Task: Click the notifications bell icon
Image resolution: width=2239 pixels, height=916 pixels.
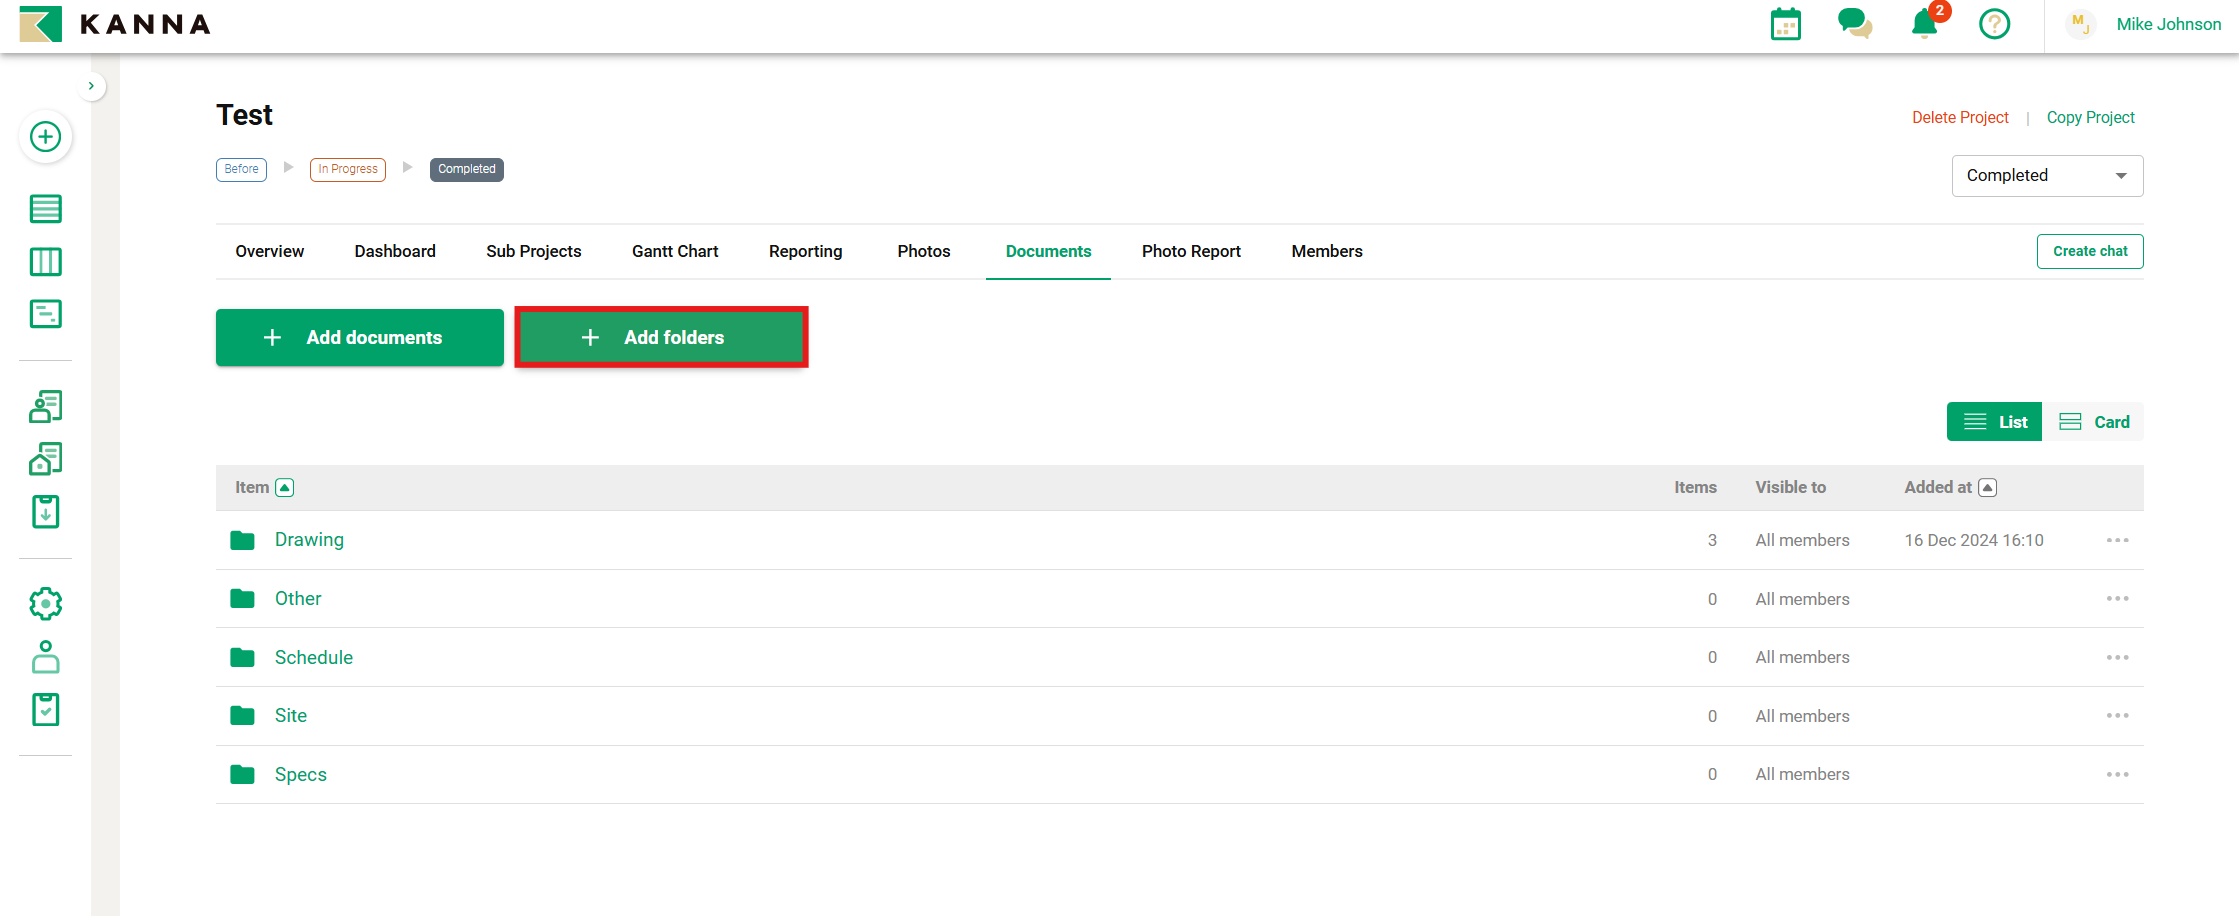Action: (x=1924, y=24)
